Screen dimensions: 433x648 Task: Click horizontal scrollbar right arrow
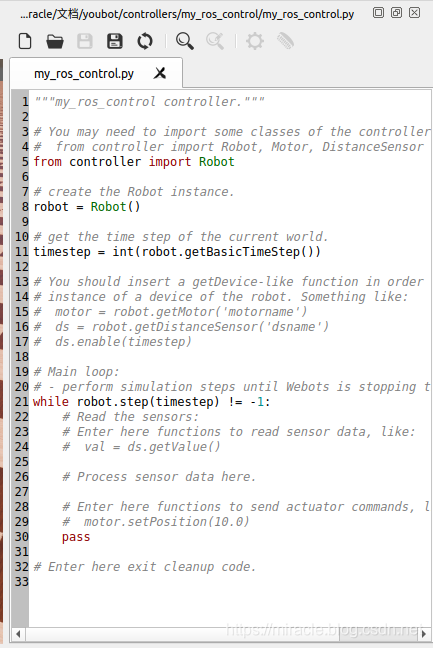[423, 634]
